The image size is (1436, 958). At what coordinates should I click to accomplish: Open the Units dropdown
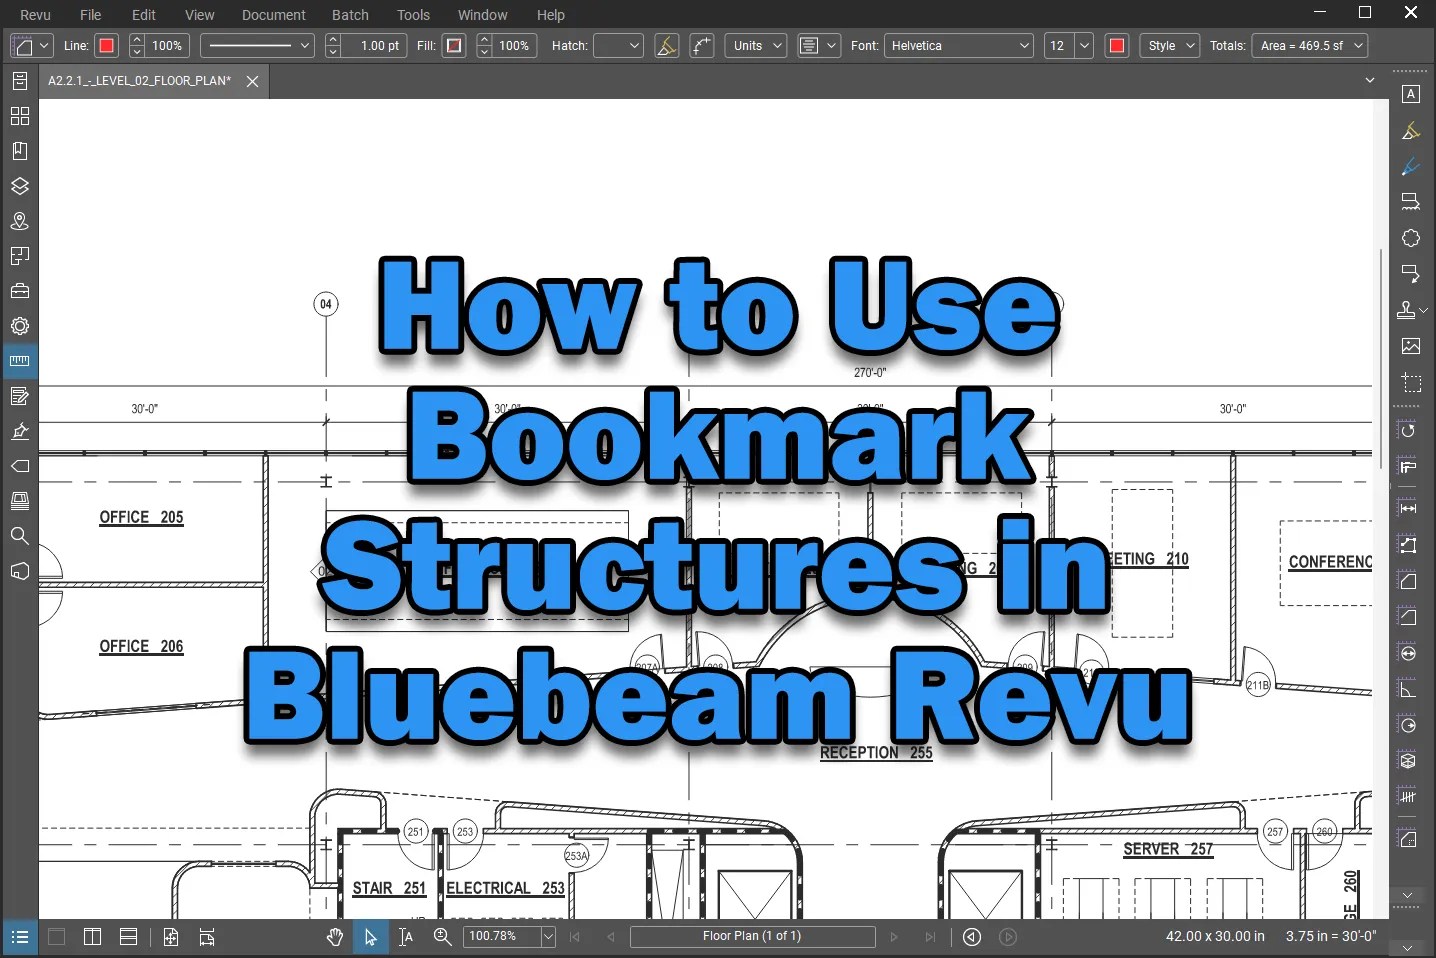(x=754, y=45)
